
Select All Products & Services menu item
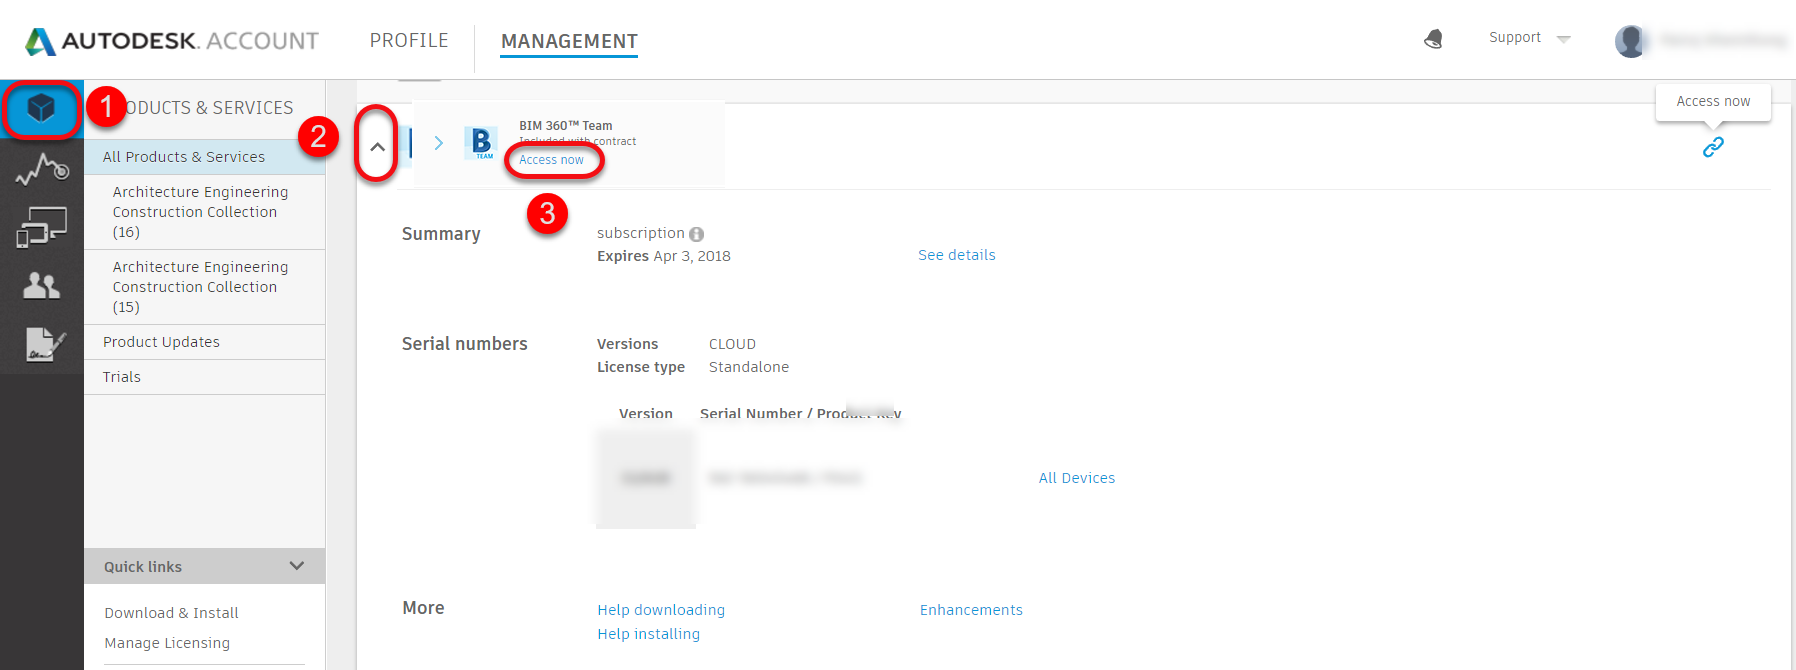204,157
